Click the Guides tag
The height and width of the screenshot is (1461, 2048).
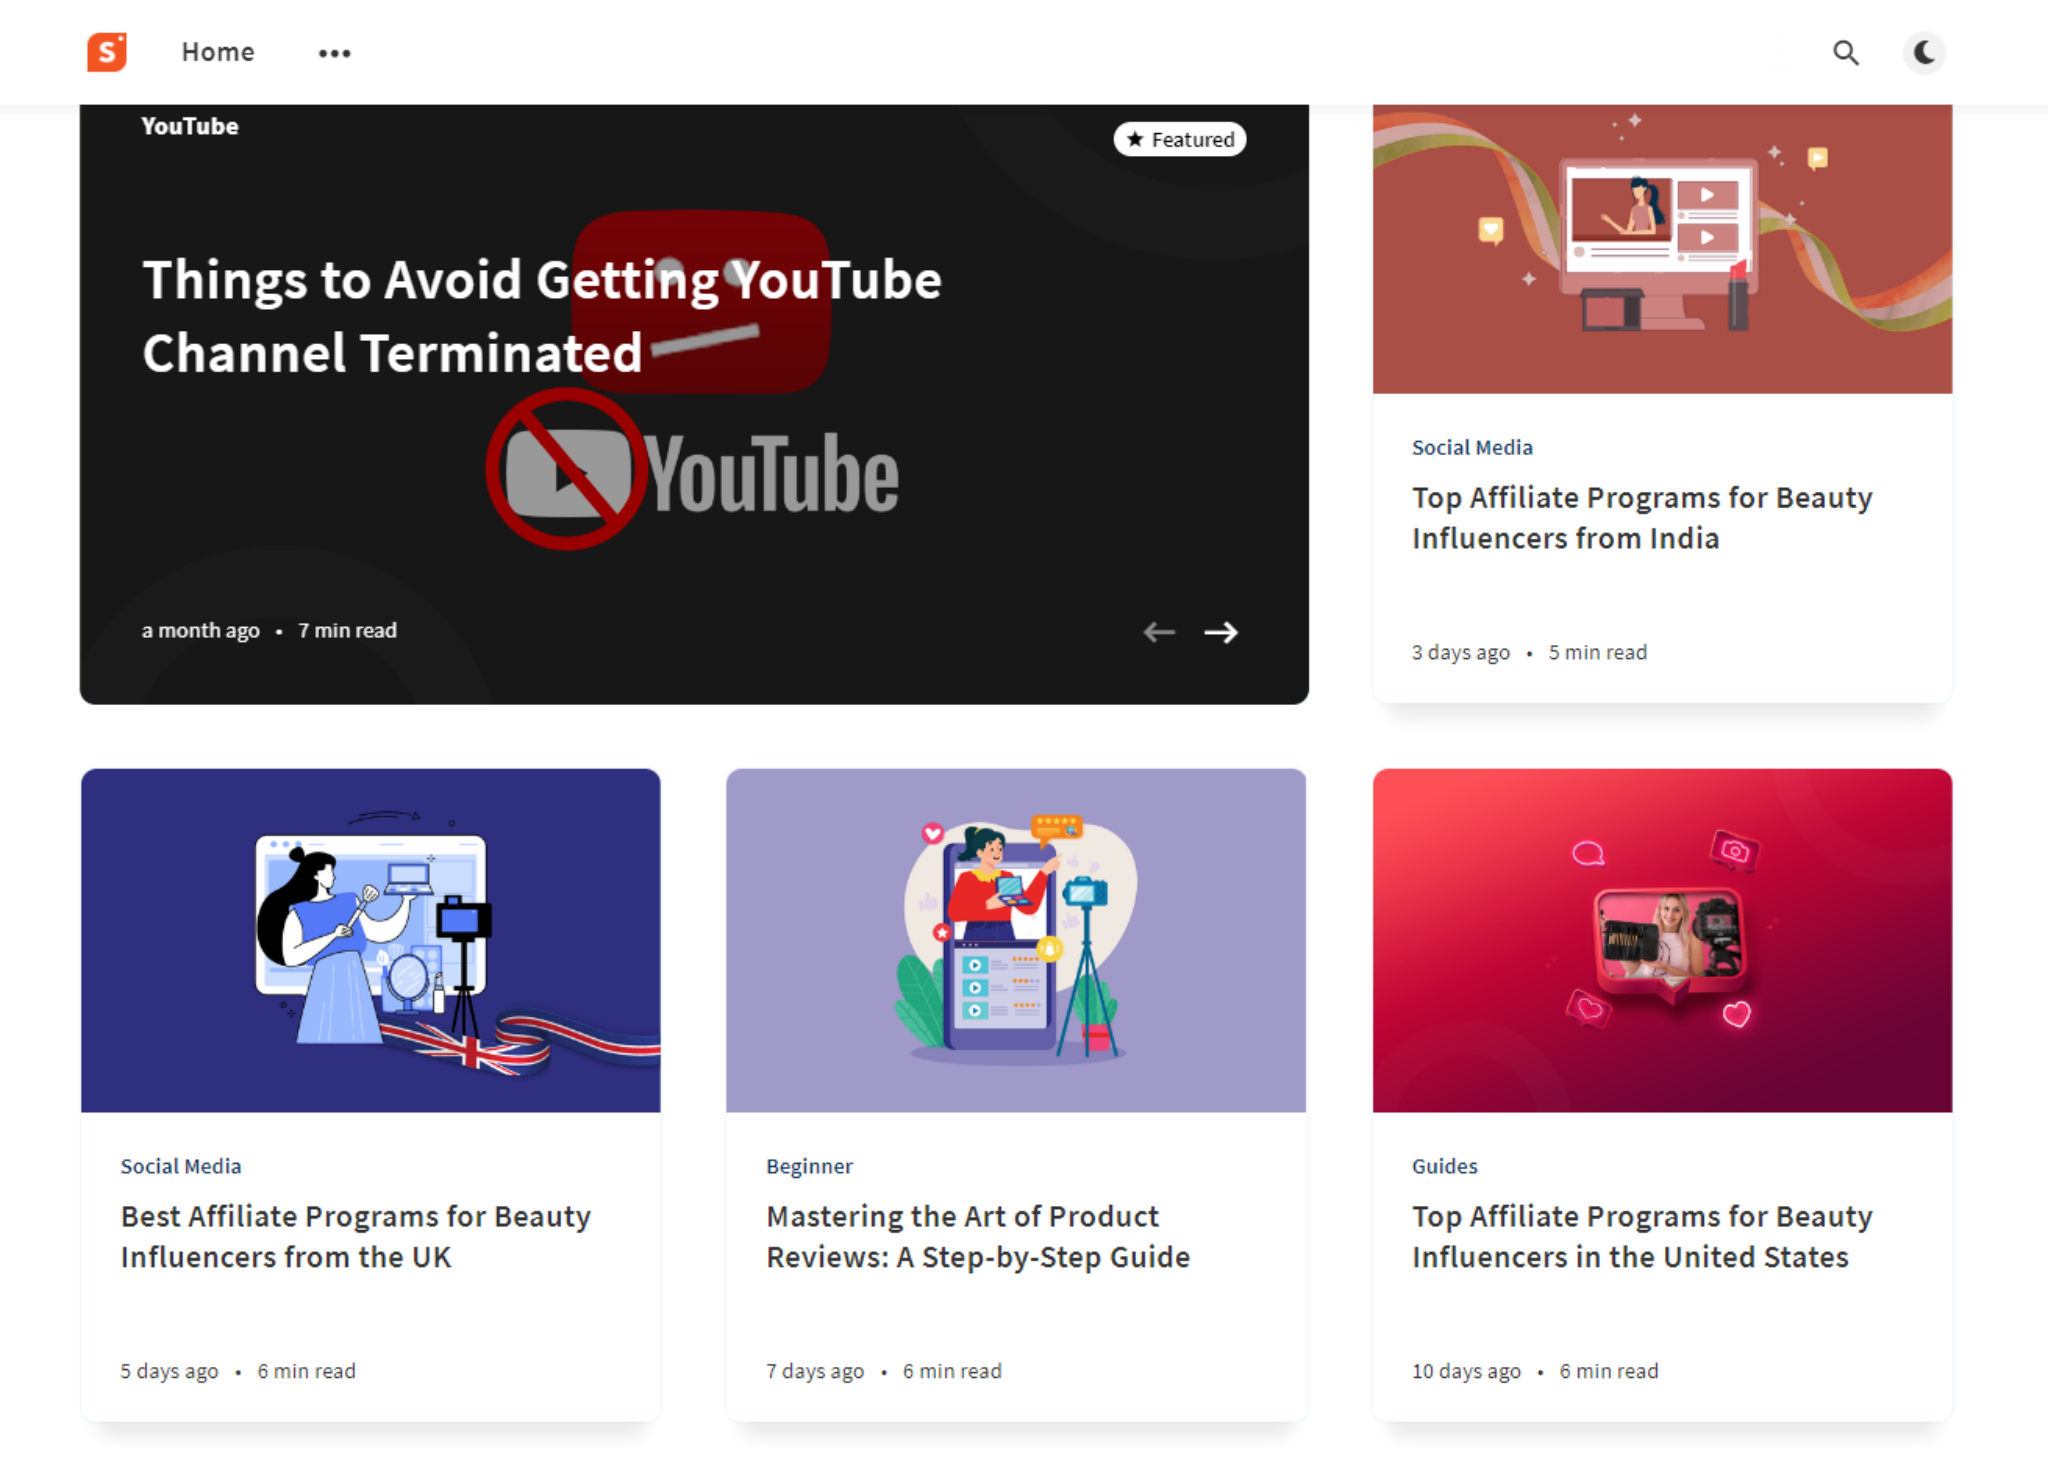point(1445,1166)
